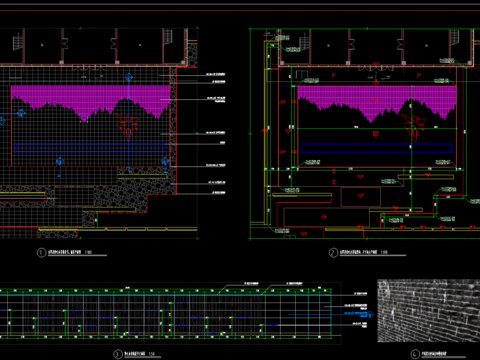Pick the cyan marker symbol atop left plan
Viewport: 480px width, 360px height.
point(129,78)
